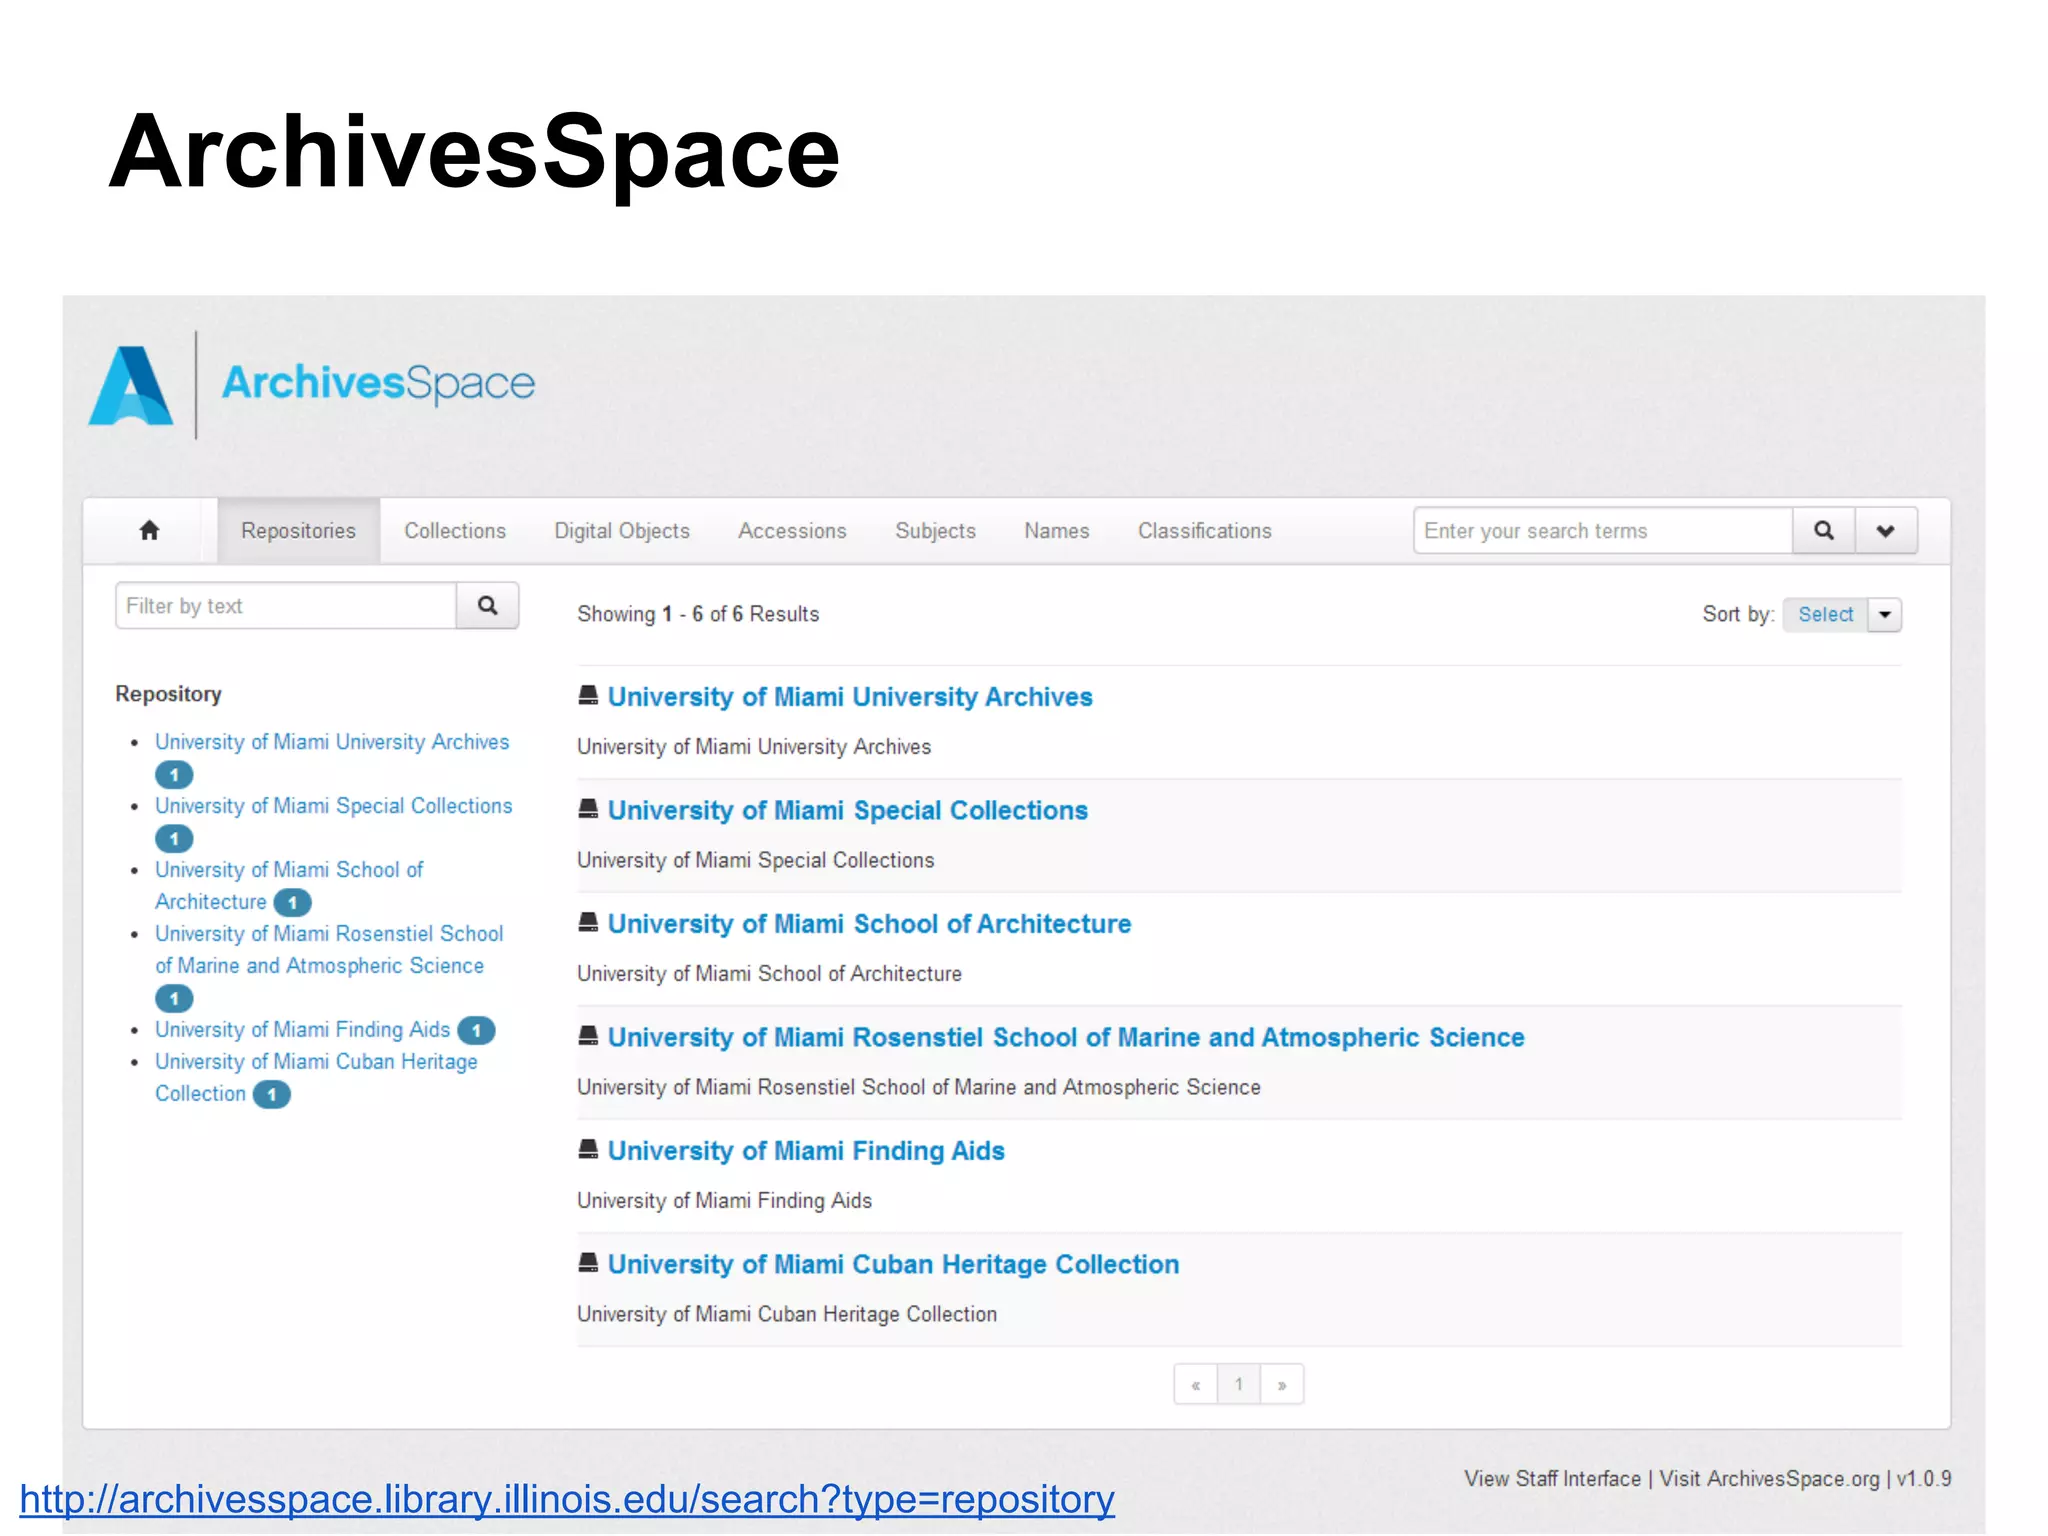Click repository icon beside Rosenstiel School result
Viewport: 2048px width, 1536px height.
(x=588, y=1035)
